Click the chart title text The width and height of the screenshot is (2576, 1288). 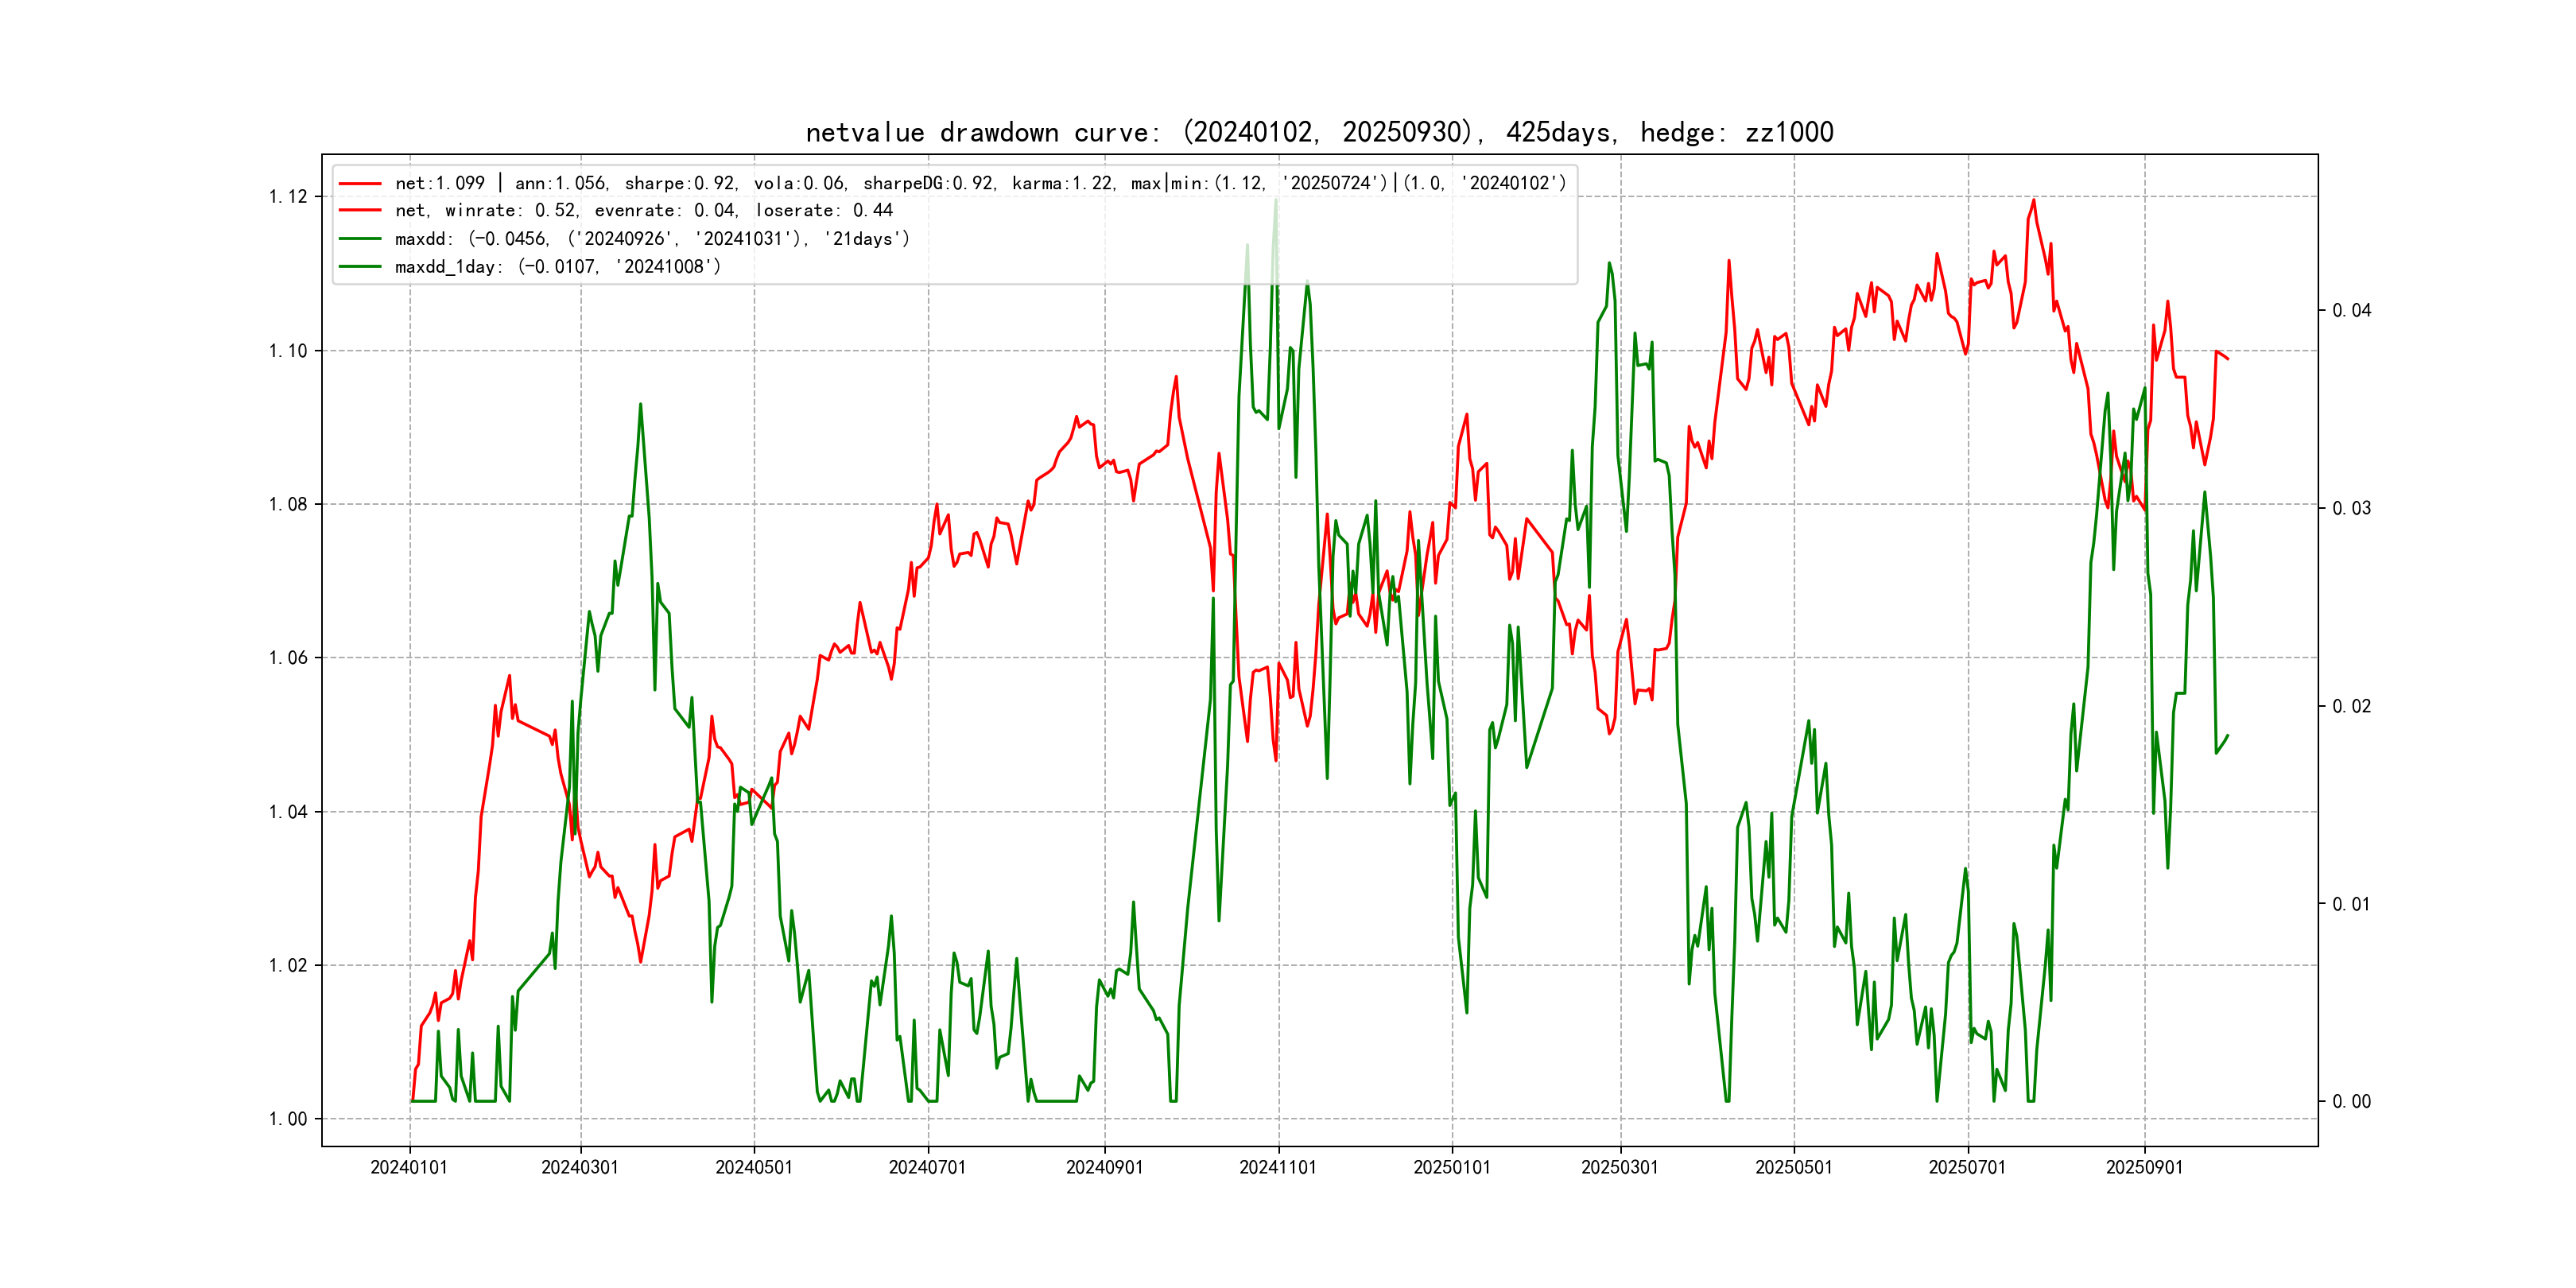click(x=1319, y=132)
